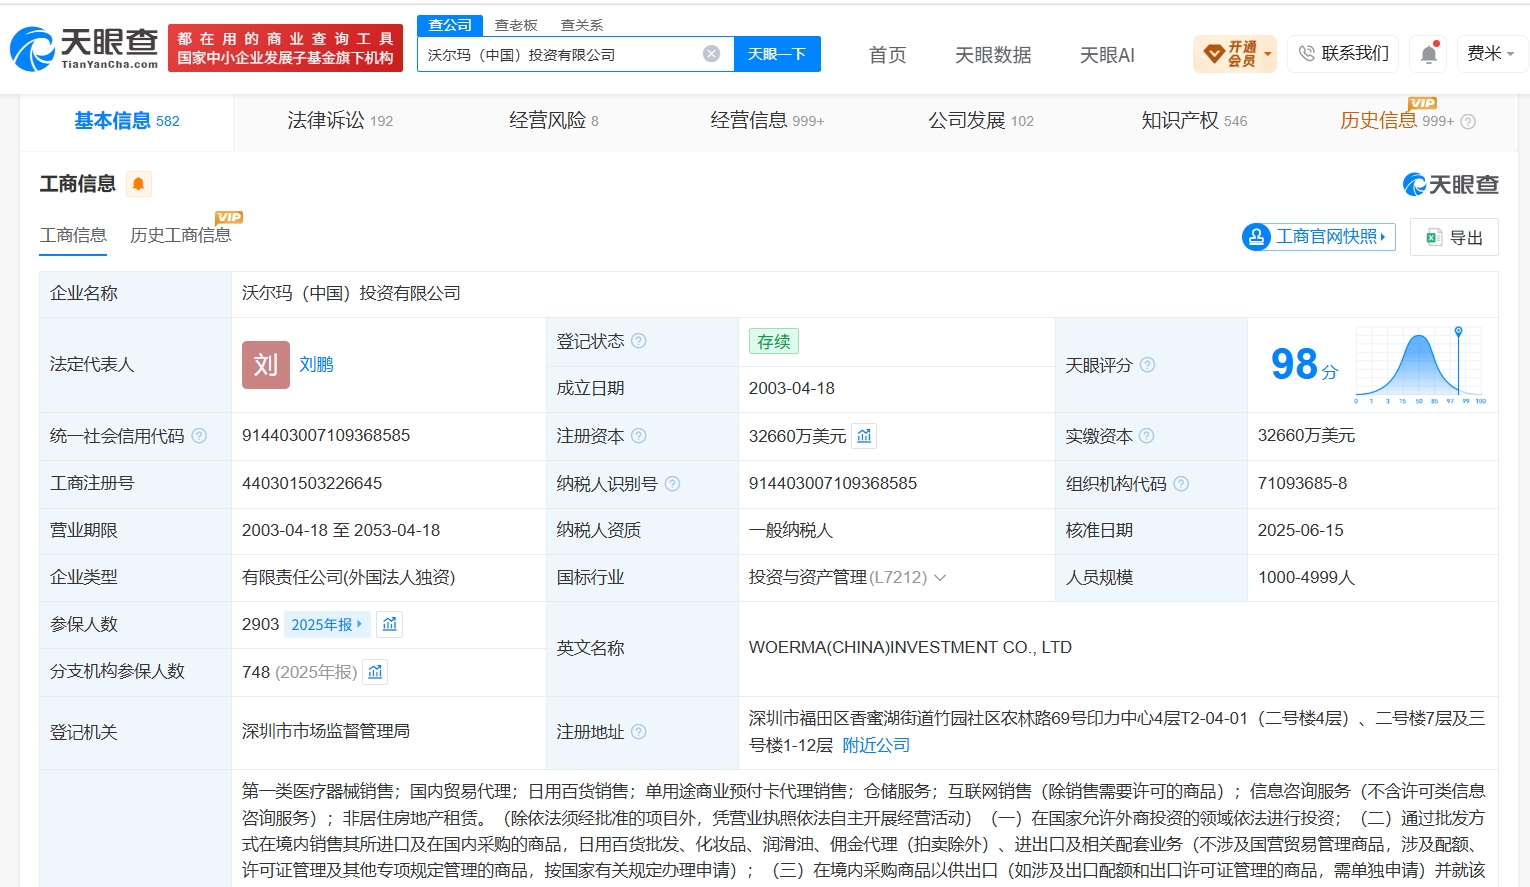Open help for 注册地址

coord(639,732)
